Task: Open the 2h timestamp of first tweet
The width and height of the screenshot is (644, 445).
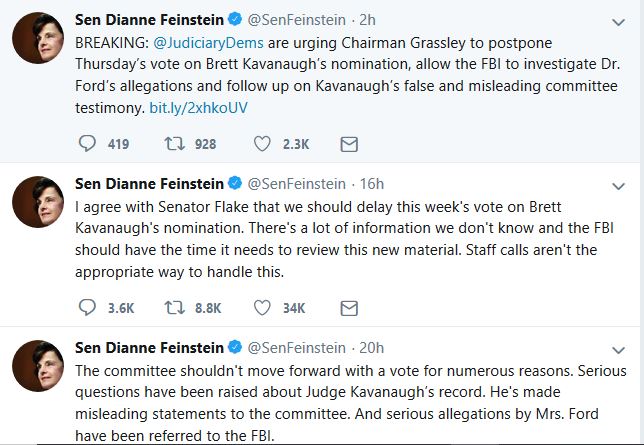Action: click(x=367, y=20)
